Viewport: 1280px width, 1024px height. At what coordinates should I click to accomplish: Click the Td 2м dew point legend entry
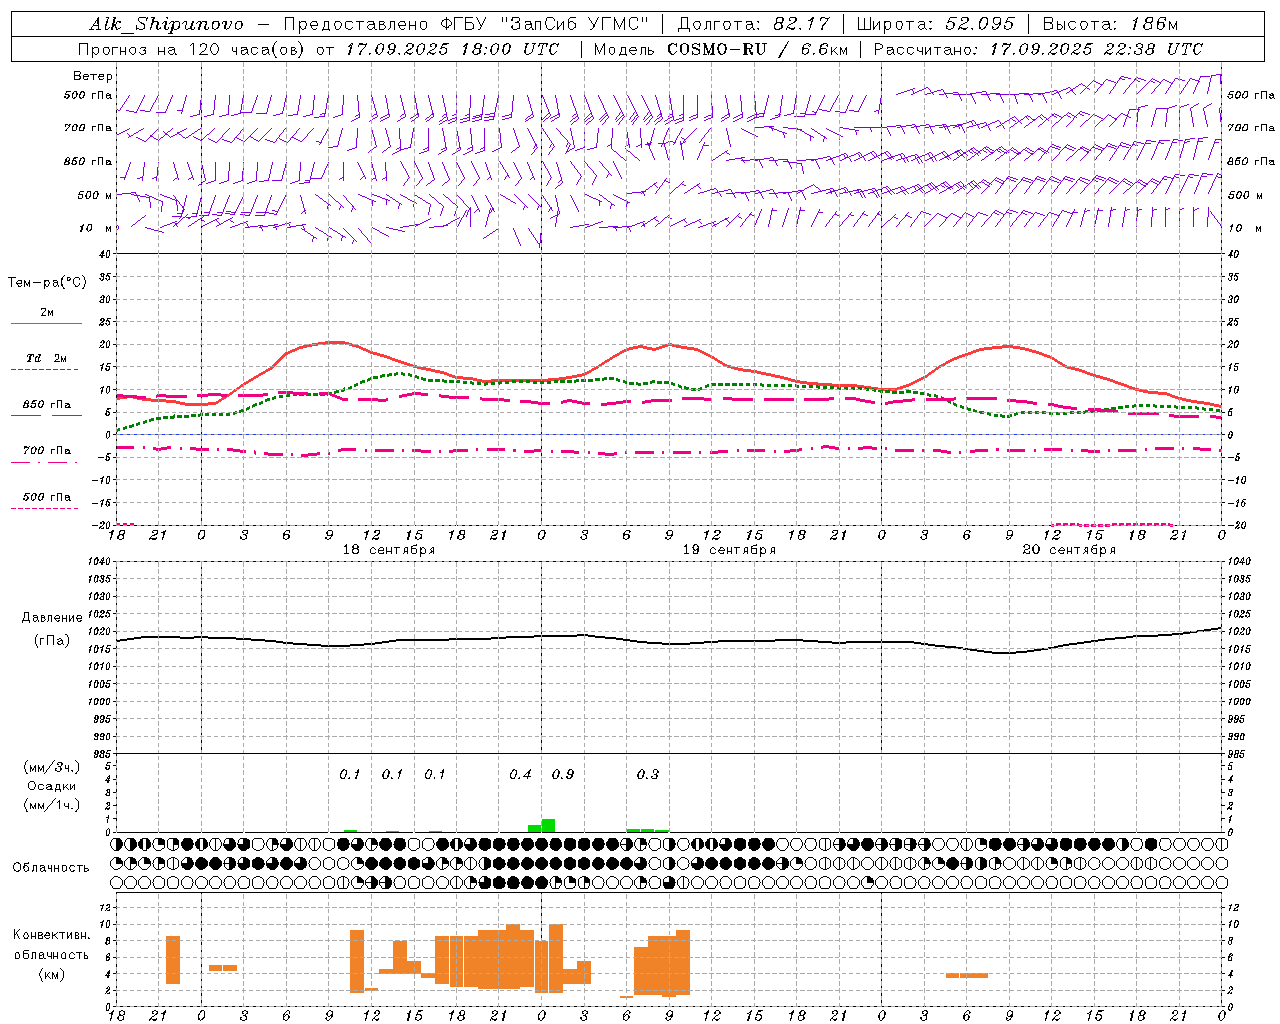click(46, 358)
